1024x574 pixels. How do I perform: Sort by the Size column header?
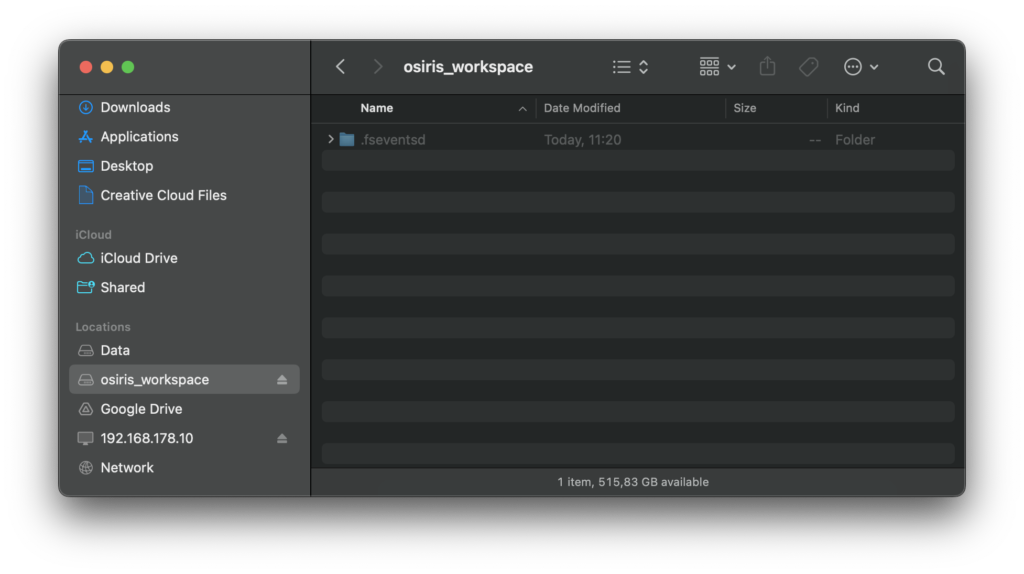pyautogui.click(x=745, y=108)
